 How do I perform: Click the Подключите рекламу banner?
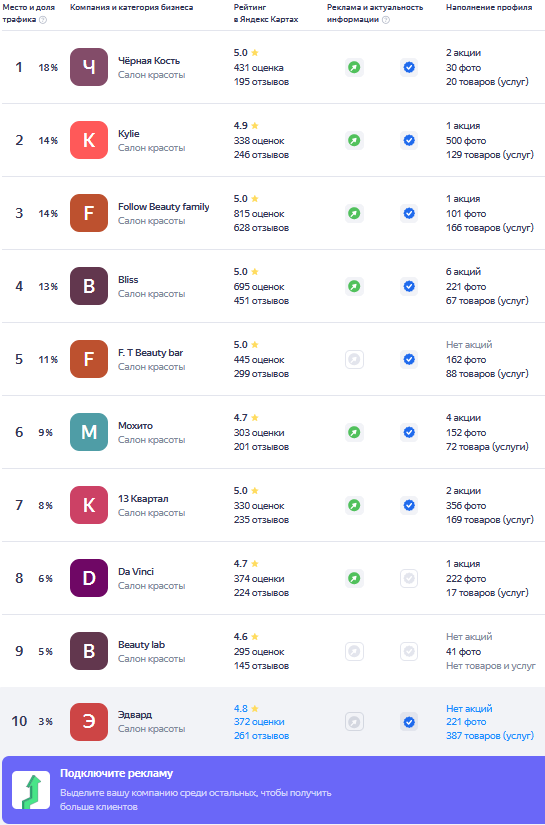274,790
